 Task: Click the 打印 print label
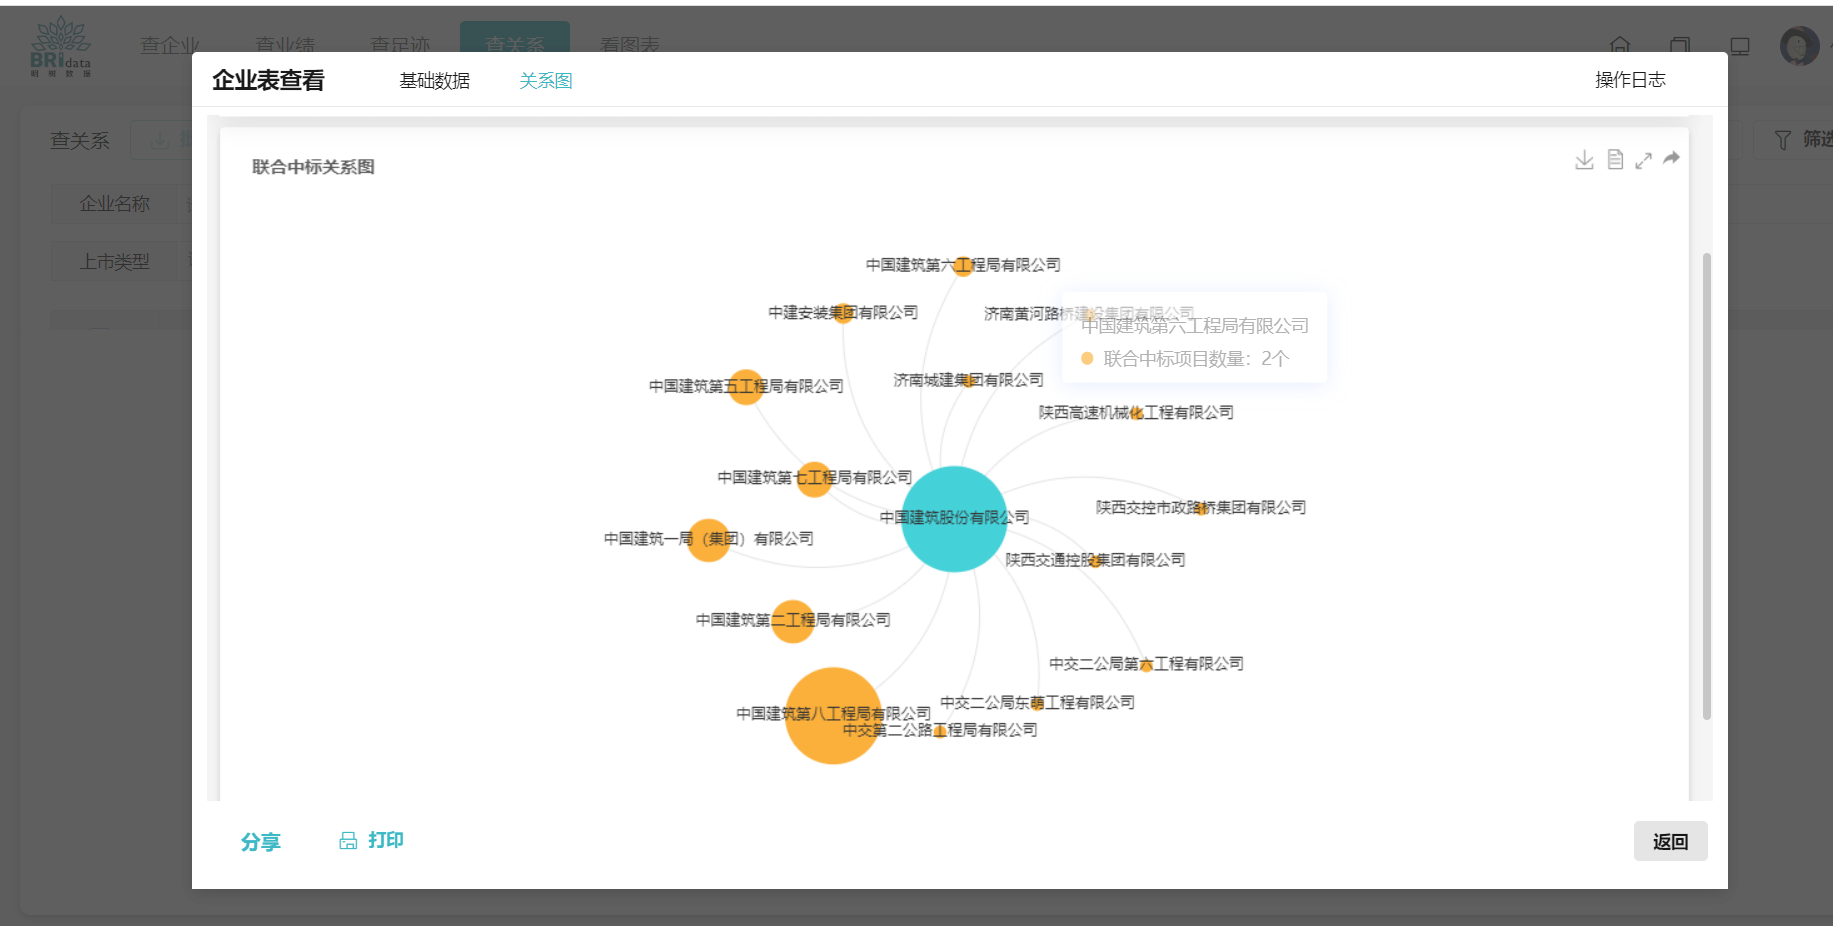[386, 840]
